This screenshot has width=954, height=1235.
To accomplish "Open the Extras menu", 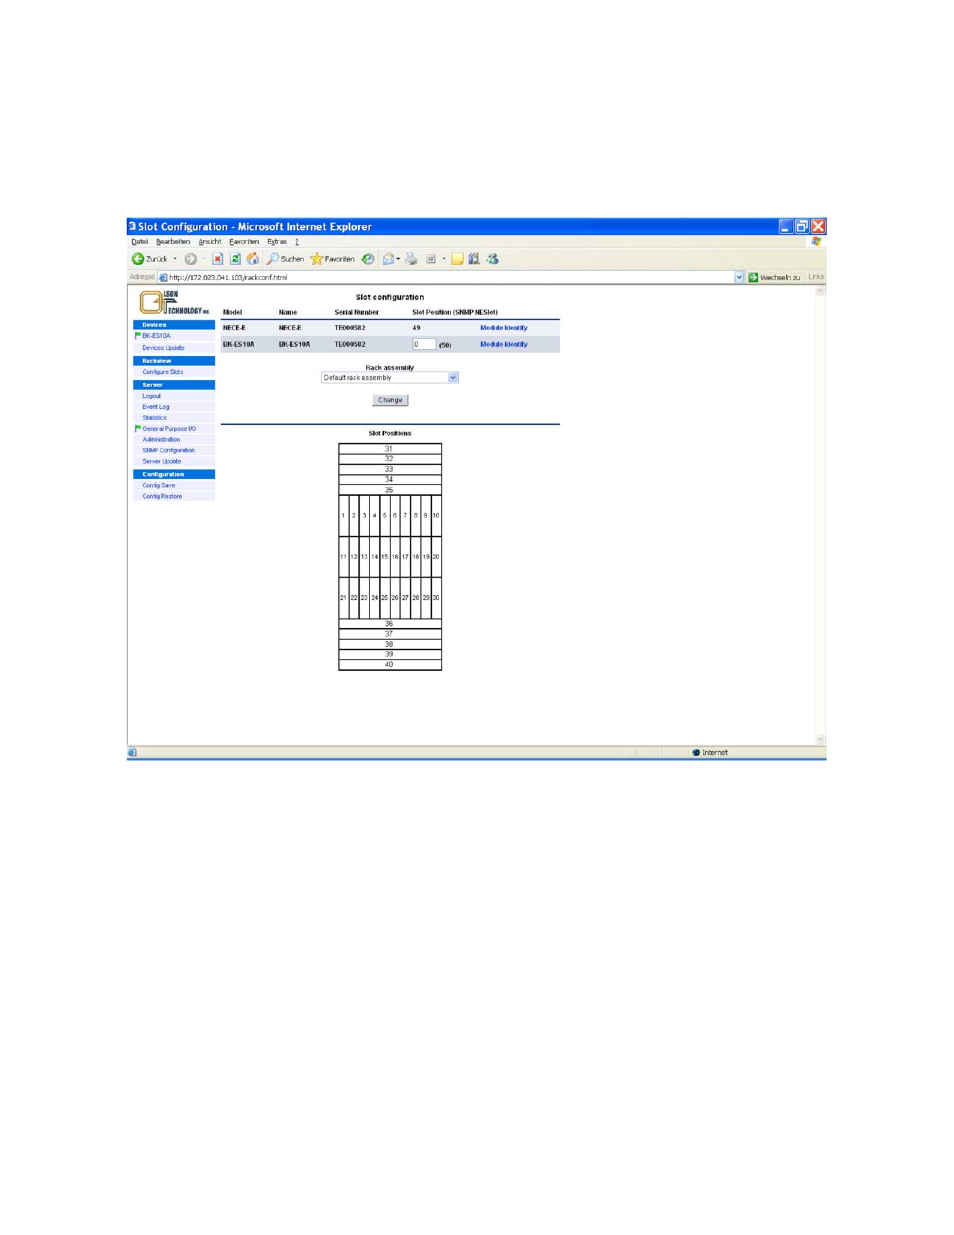I will pyautogui.click(x=277, y=242).
